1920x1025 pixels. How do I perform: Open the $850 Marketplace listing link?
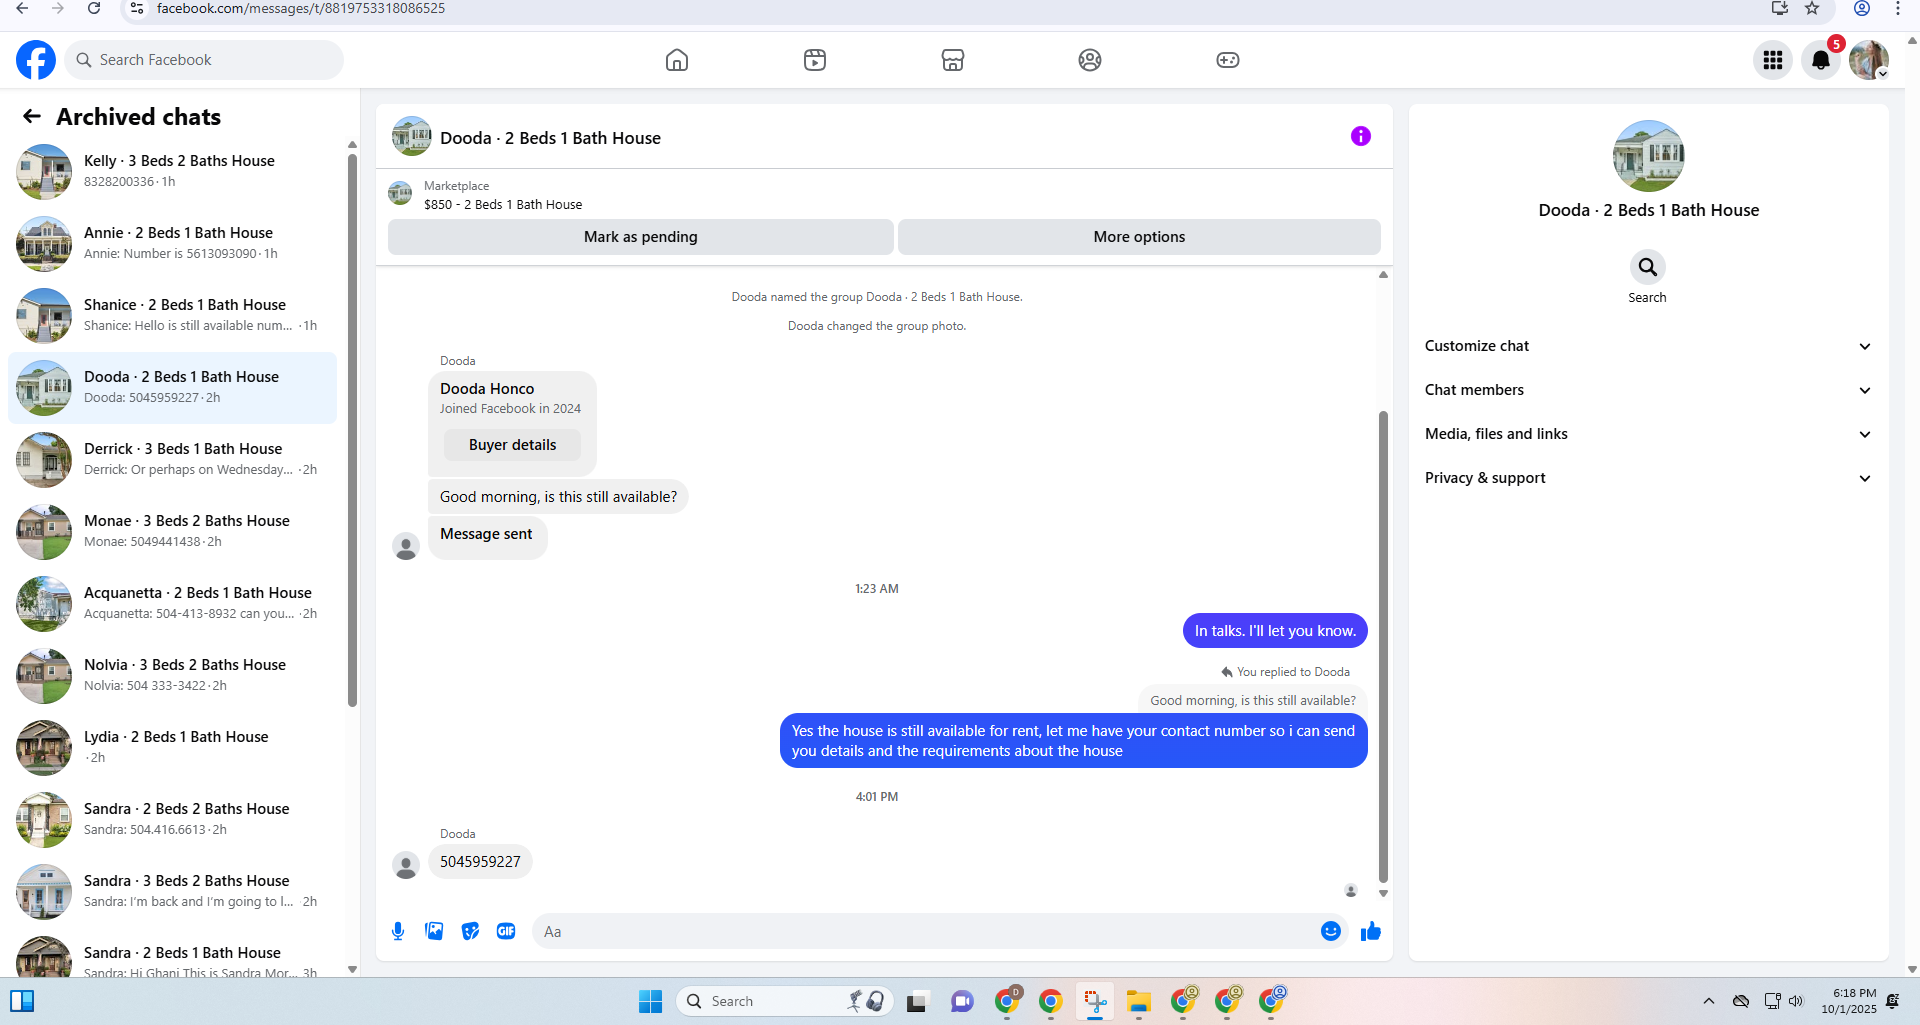(502, 204)
